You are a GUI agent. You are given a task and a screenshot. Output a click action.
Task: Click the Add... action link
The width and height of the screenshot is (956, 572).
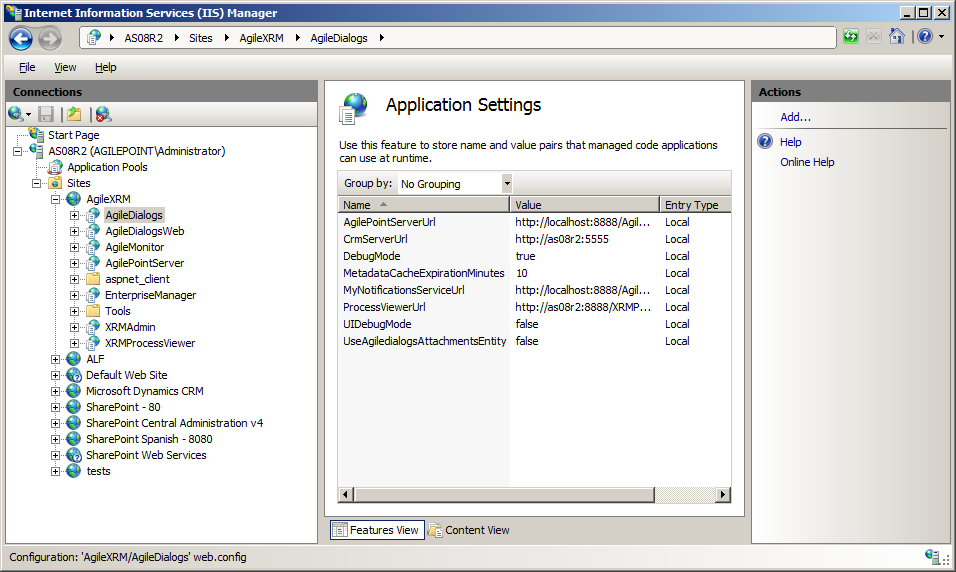(x=795, y=117)
